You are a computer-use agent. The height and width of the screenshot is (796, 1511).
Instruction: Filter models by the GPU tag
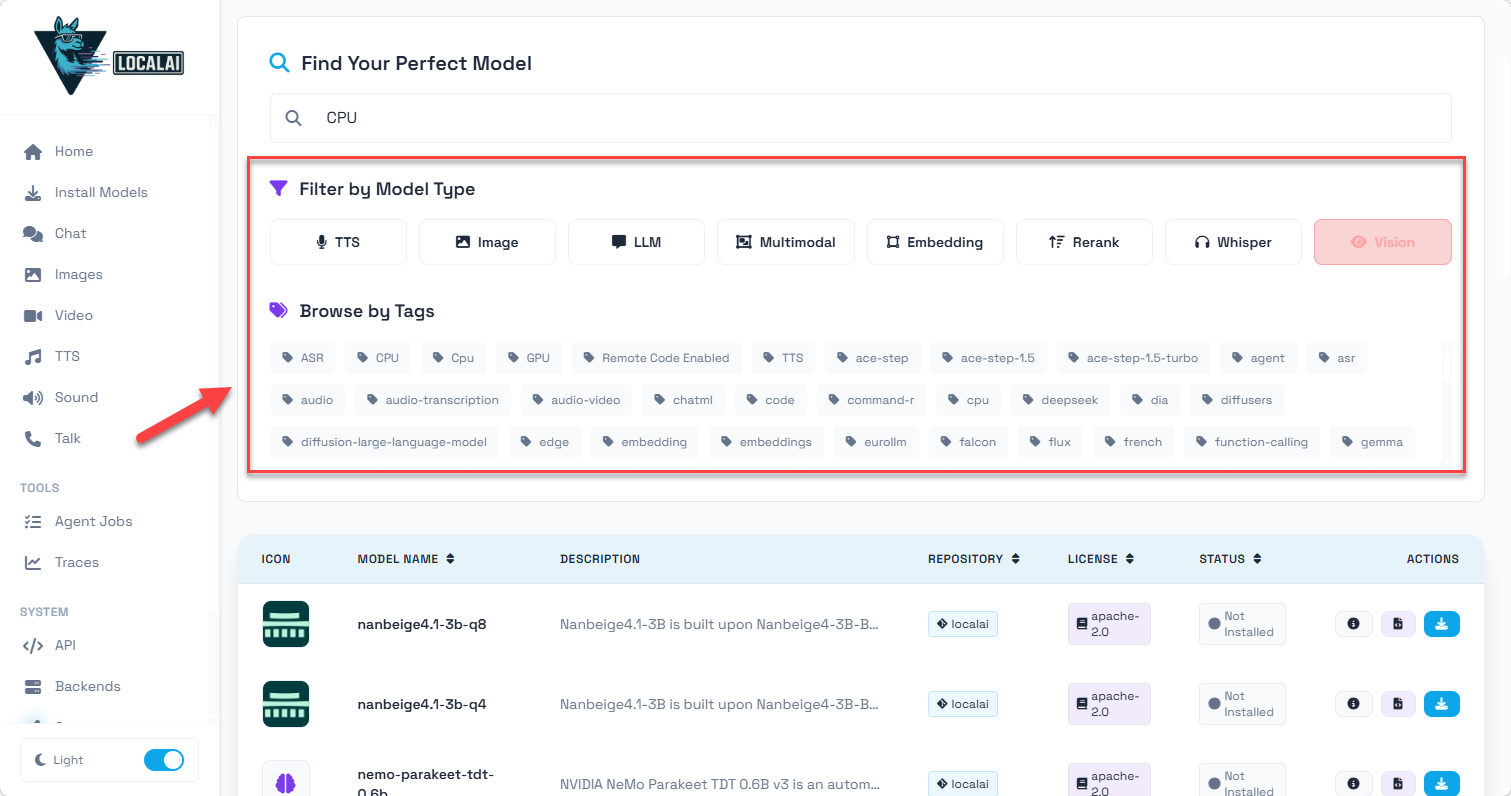pyautogui.click(x=529, y=358)
